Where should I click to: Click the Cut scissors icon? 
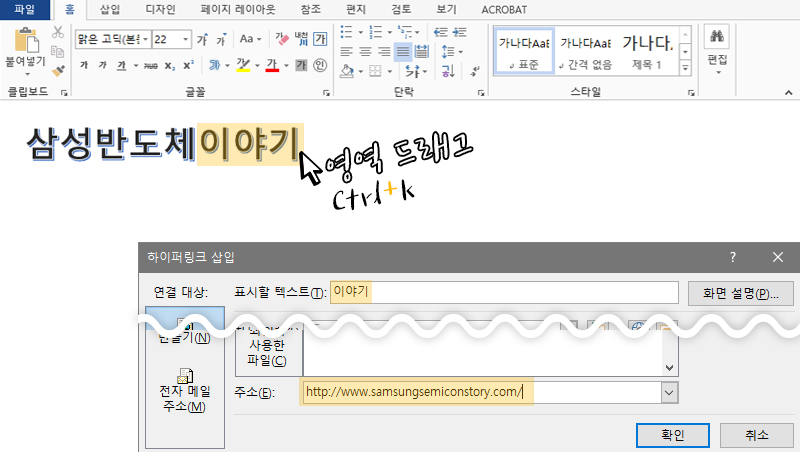coord(58,33)
